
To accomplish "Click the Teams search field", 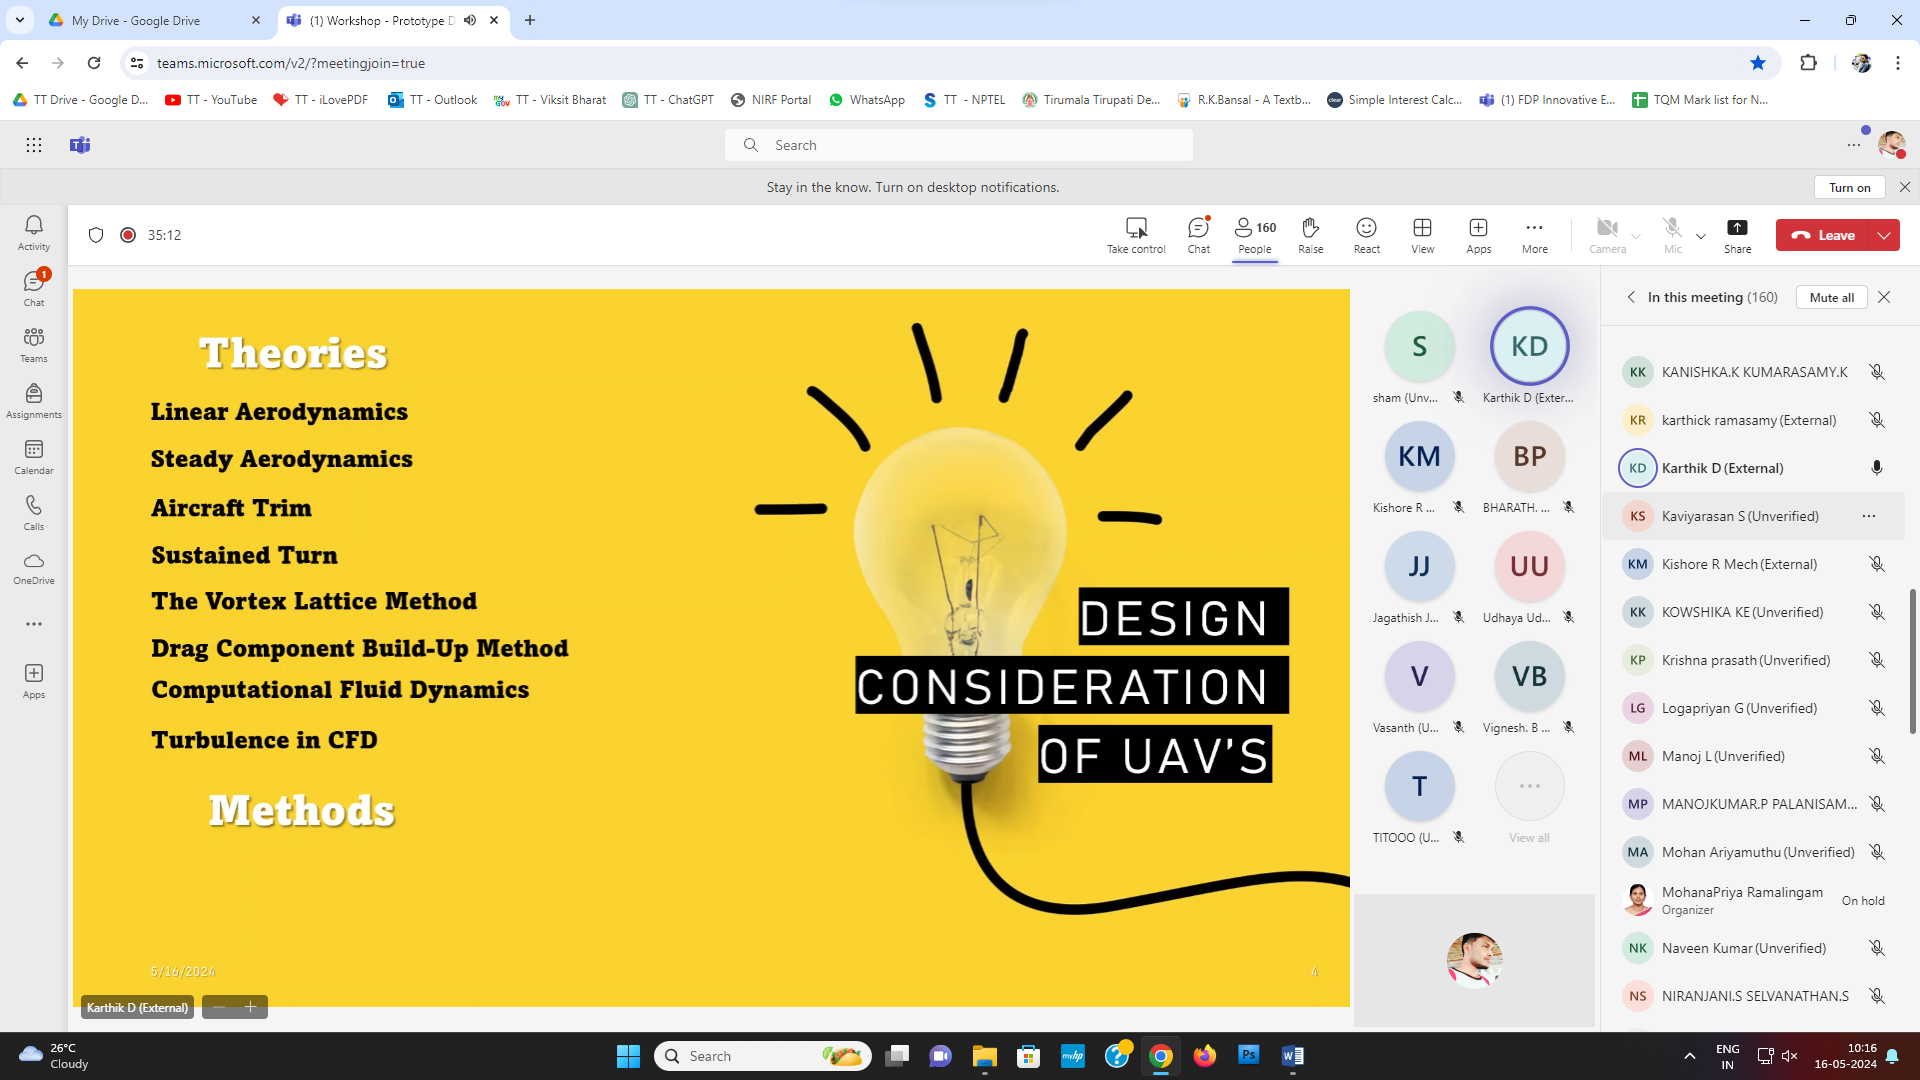I will coord(958,145).
